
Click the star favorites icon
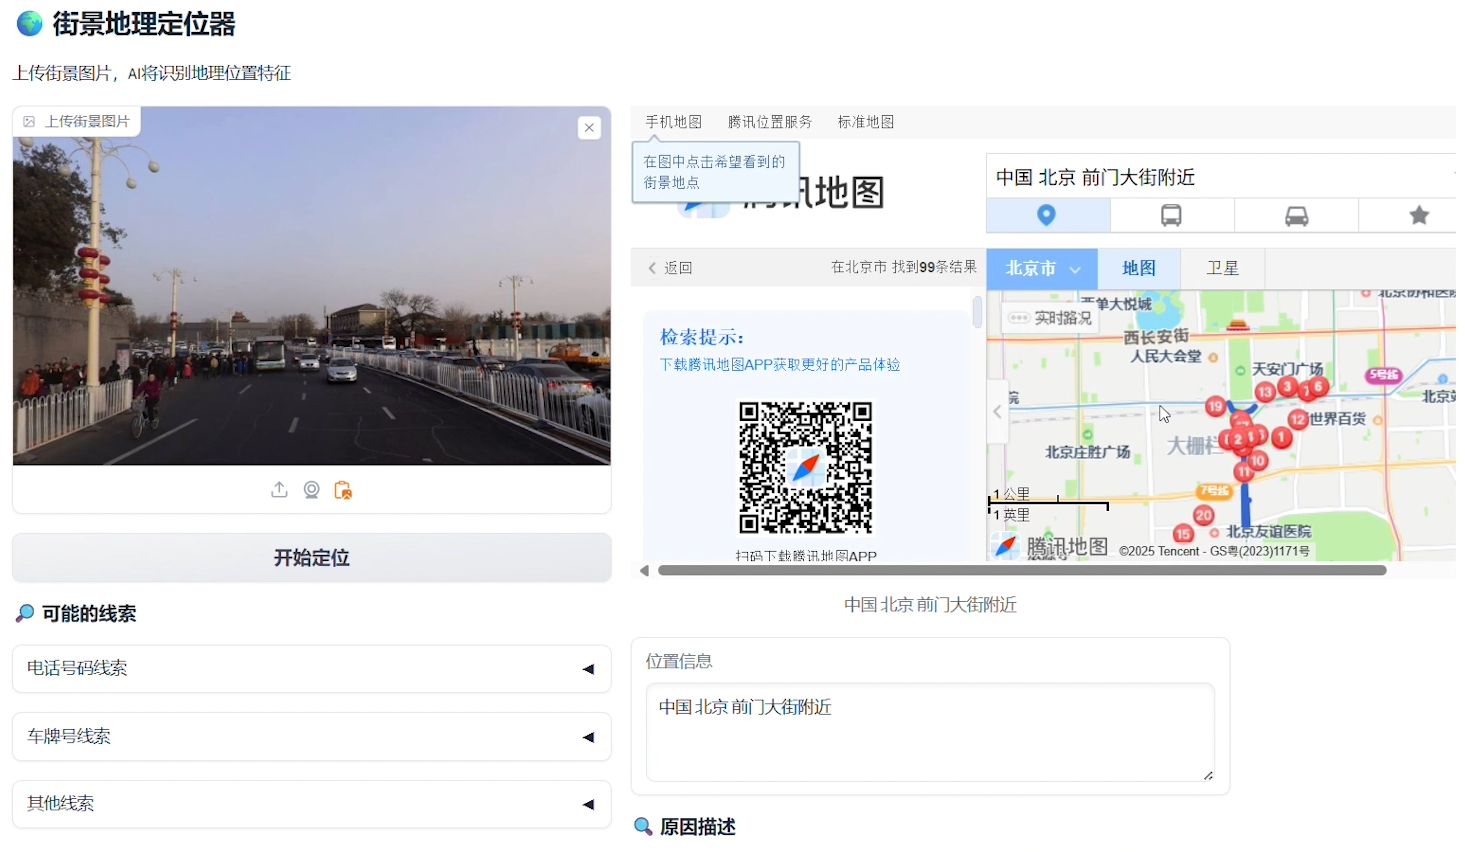click(1419, 215)
